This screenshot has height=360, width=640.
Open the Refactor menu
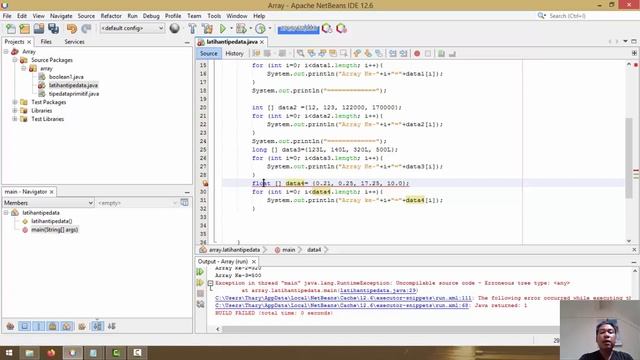(x=111, y=16)
